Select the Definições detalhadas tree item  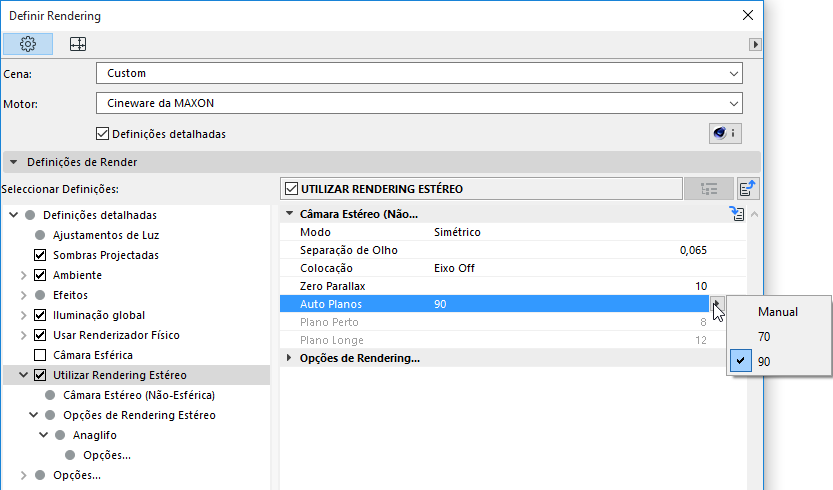100,215
